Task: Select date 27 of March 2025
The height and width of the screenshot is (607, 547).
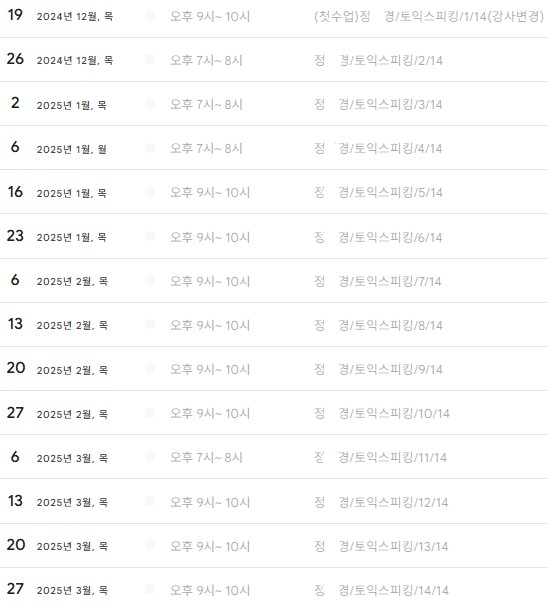Action: pos(15,589)
